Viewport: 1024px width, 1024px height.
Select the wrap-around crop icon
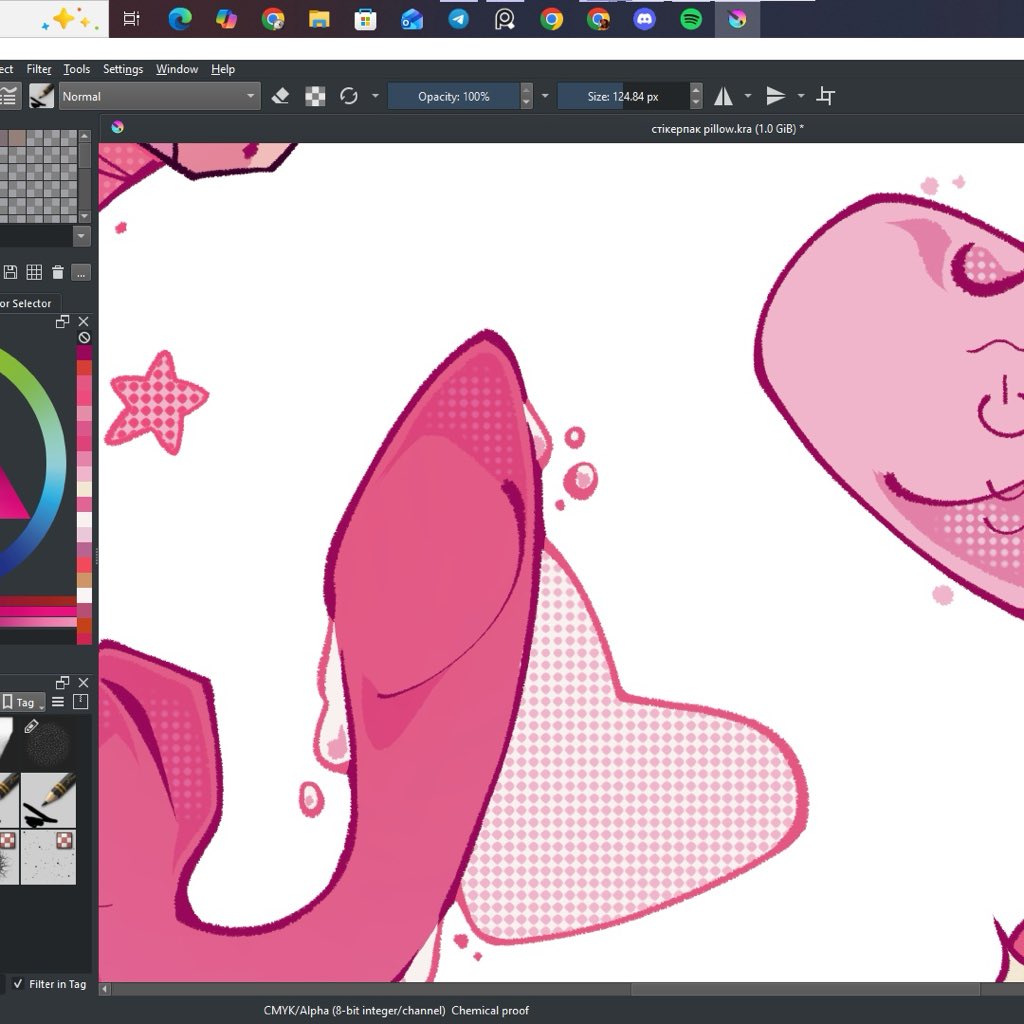point(825,97)
